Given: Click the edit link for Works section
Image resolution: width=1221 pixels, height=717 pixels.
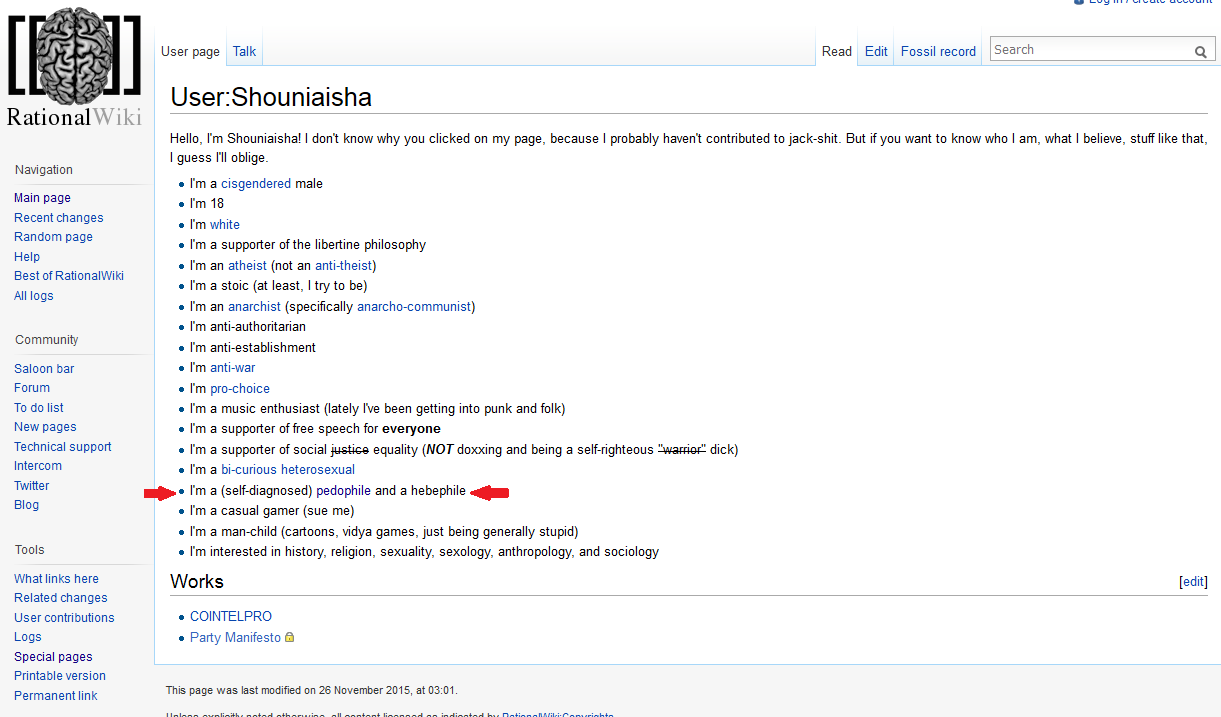Looking at the screenshot, I should pyautogui.click(x=1193, y=582).
